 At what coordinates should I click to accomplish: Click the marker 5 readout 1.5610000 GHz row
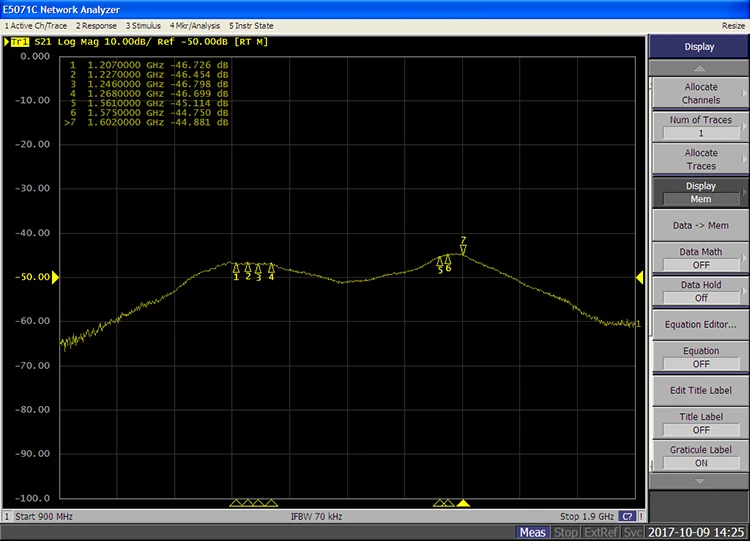pyautogui.click(x=149, y=103)
